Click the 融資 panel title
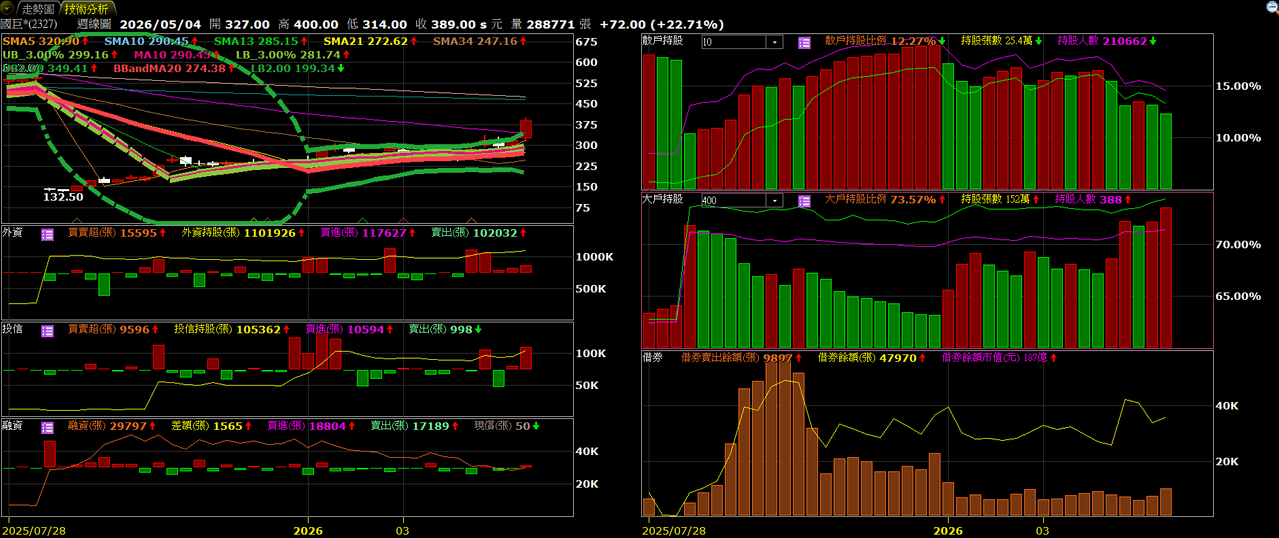Viewport: 1279px width, 538px height. [13, 427]
